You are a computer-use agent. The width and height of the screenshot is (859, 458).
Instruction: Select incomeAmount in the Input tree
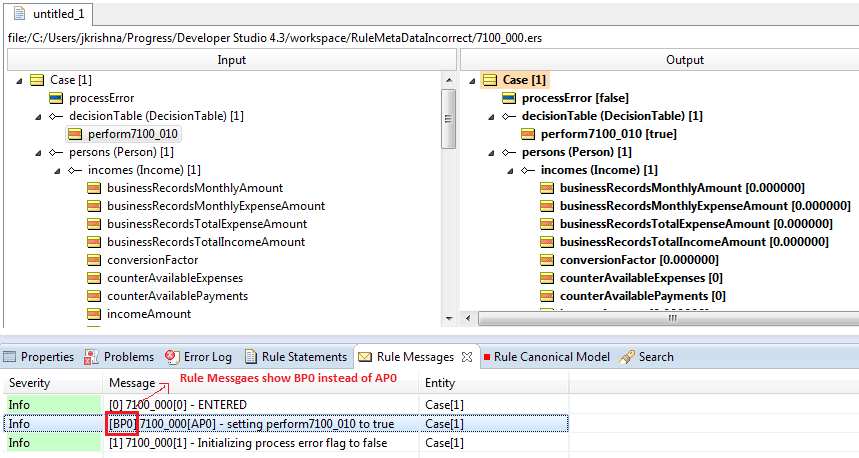point(149,314)
